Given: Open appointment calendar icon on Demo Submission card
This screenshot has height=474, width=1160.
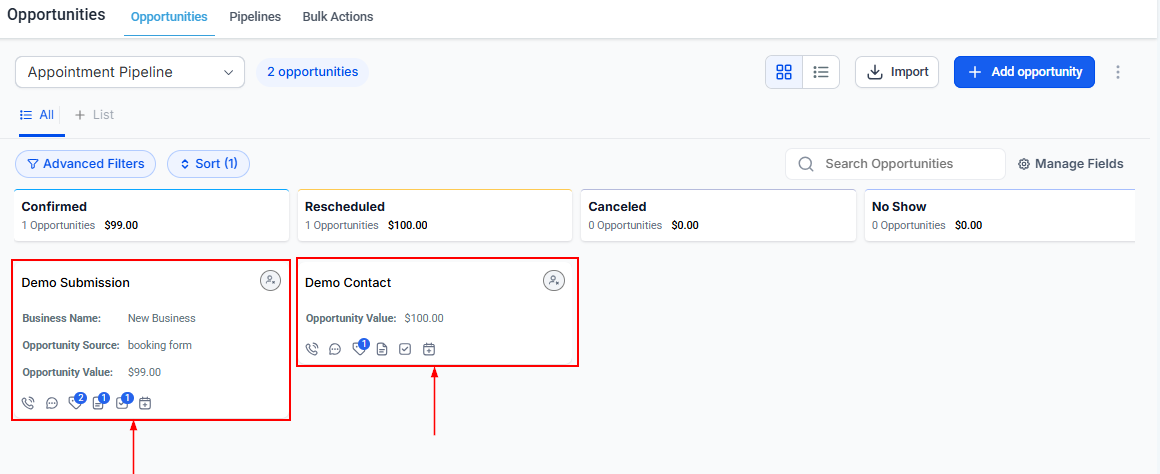Looking at the screenshot, I should coord(146,403).
